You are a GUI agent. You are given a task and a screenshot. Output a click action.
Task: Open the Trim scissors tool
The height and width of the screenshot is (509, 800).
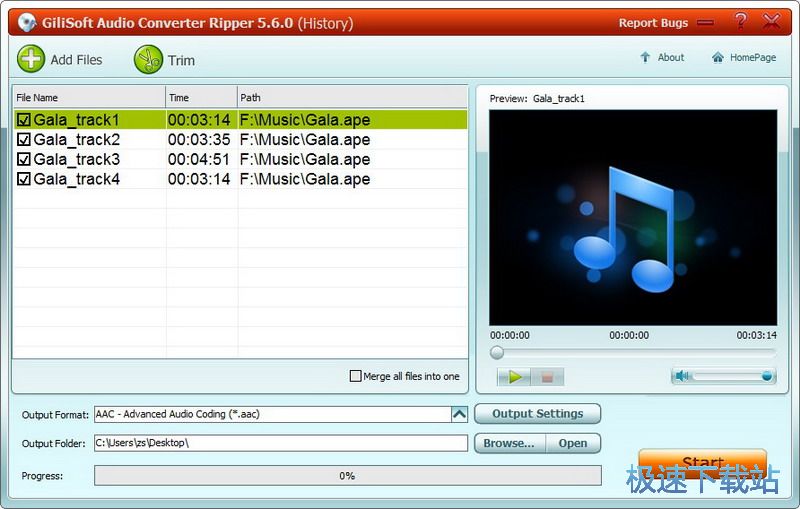[148, 60]
